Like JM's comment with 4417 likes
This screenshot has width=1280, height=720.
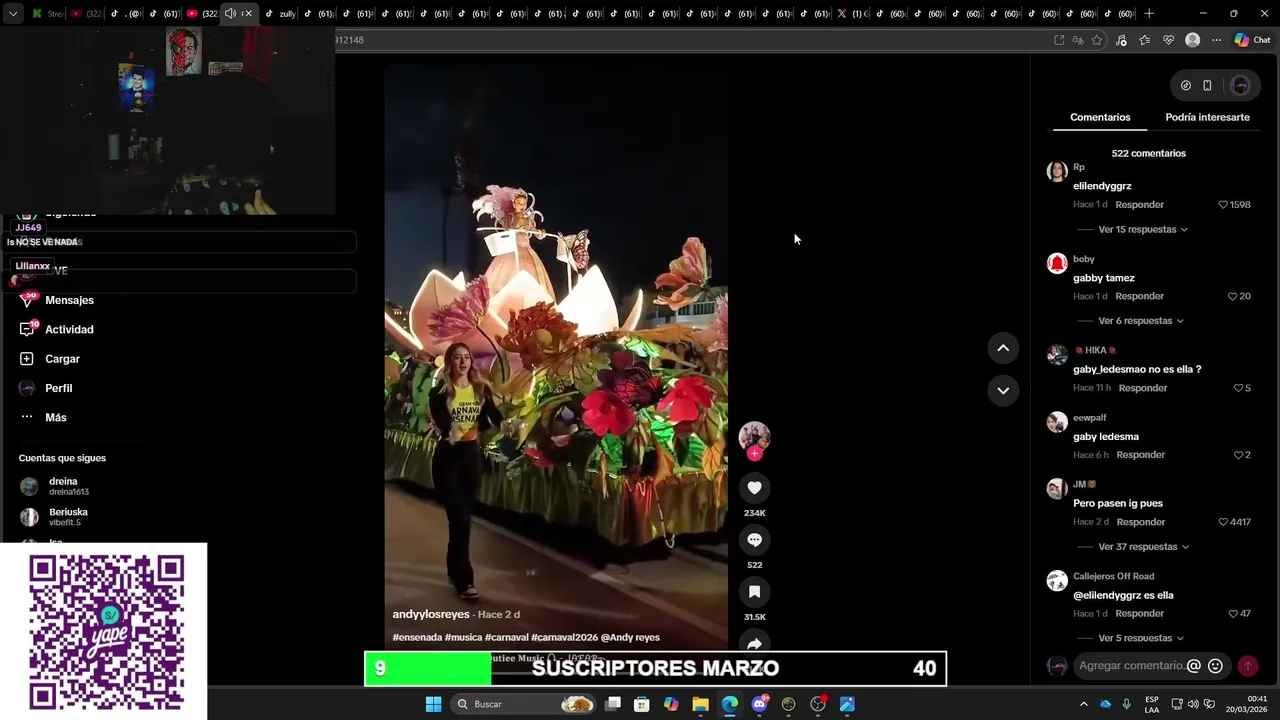click(x=1222, y=522)
